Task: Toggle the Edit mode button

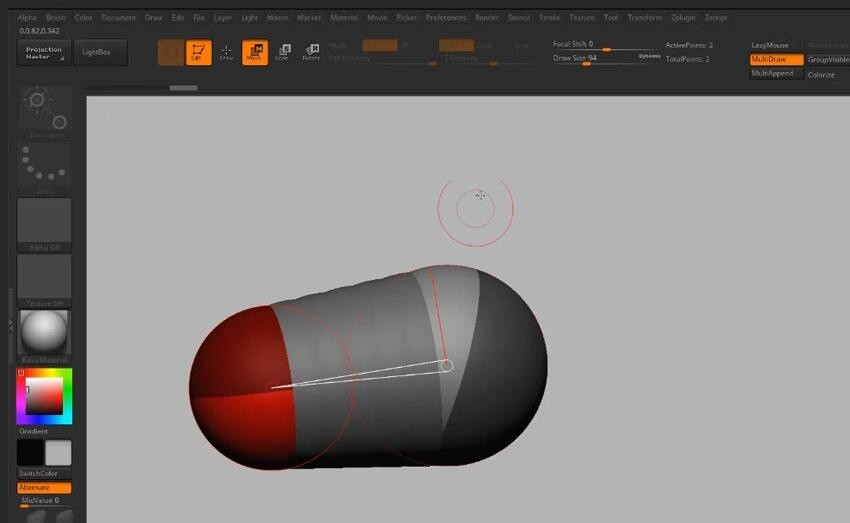Action: (x=198, y=53)
